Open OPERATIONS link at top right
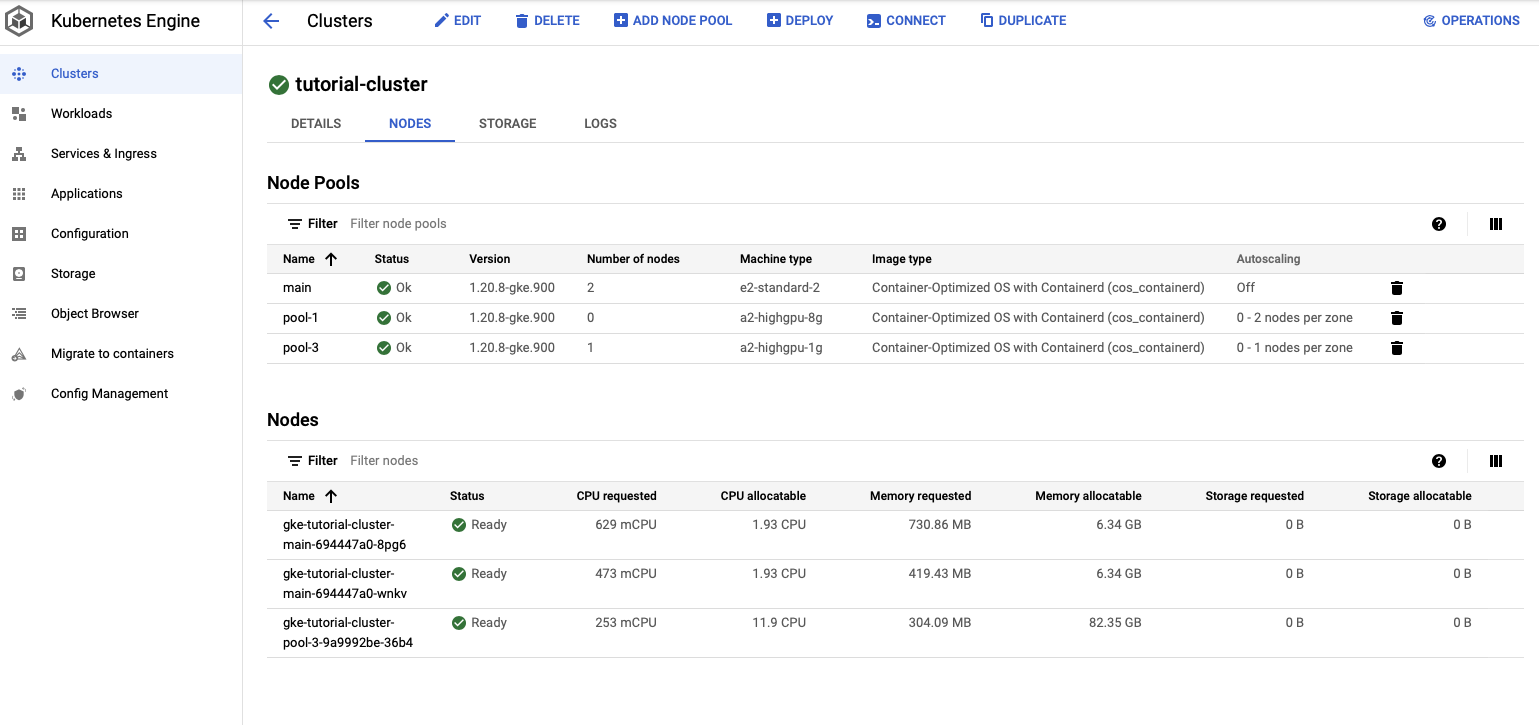Screen dimensions: 1539x725 1471,21
